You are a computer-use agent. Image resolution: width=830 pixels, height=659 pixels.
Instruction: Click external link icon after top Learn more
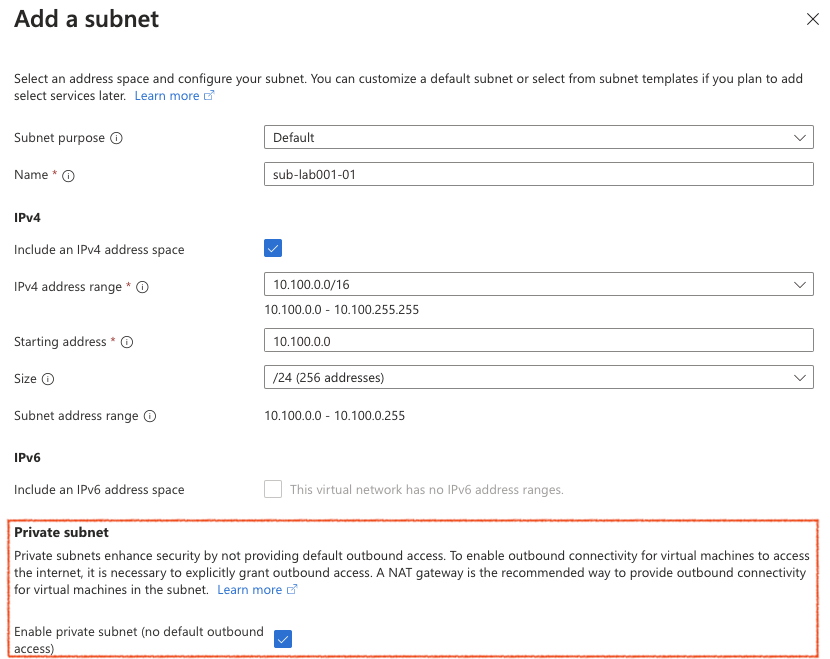[x=209, y=96]
